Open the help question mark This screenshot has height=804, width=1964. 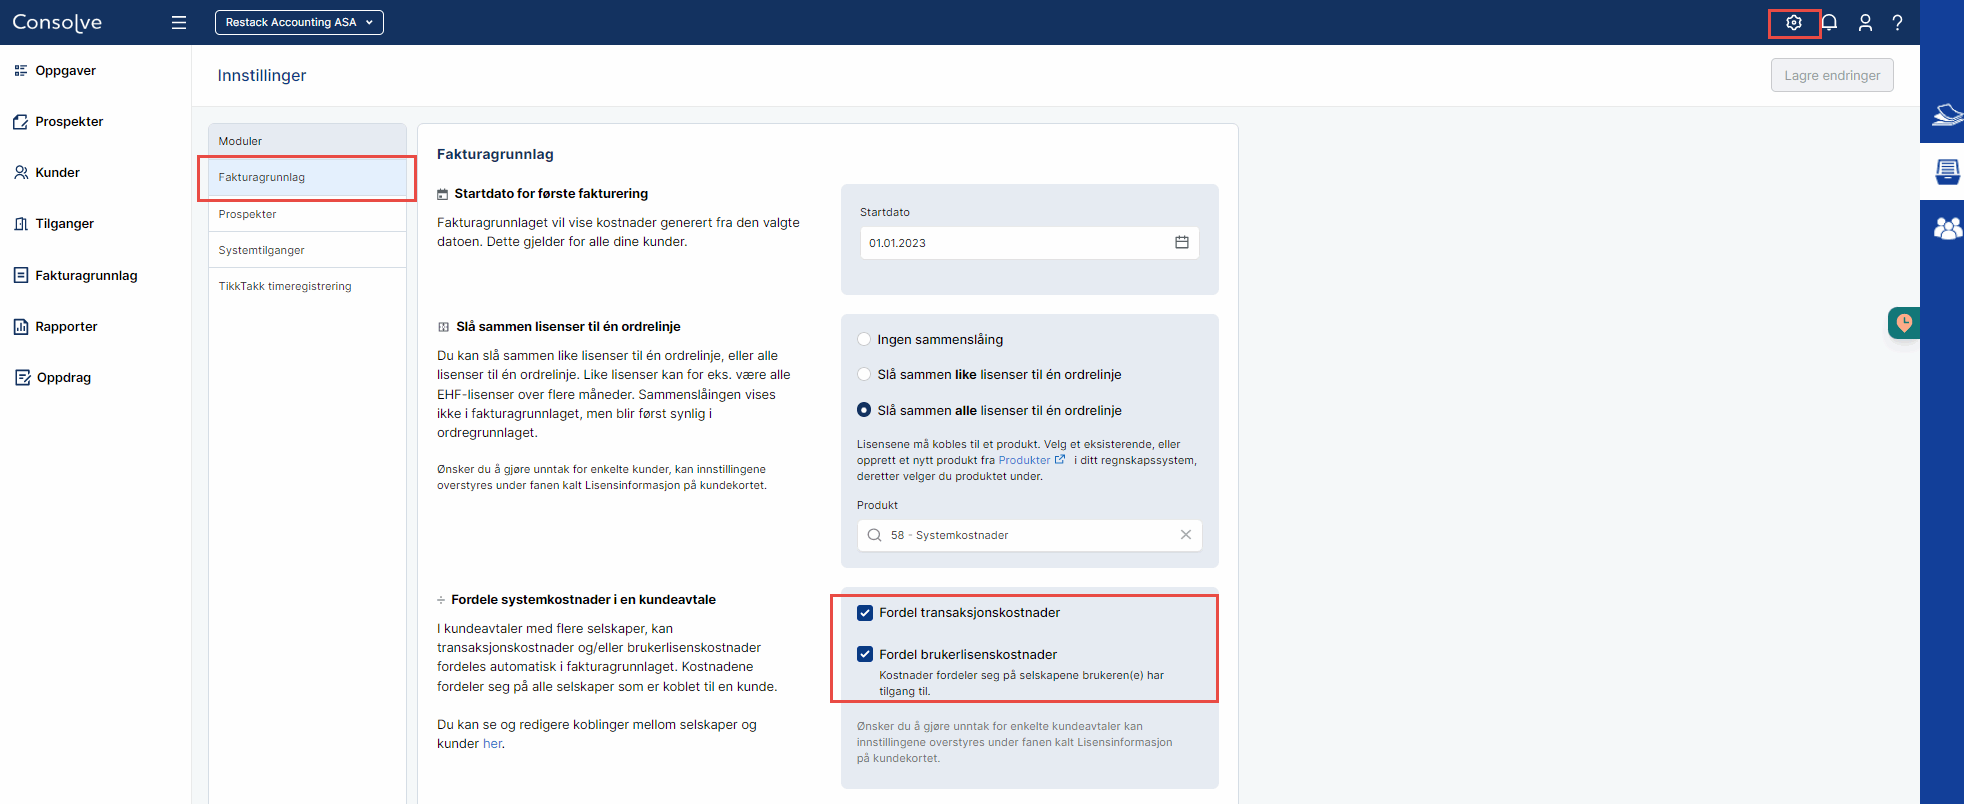1897,22
